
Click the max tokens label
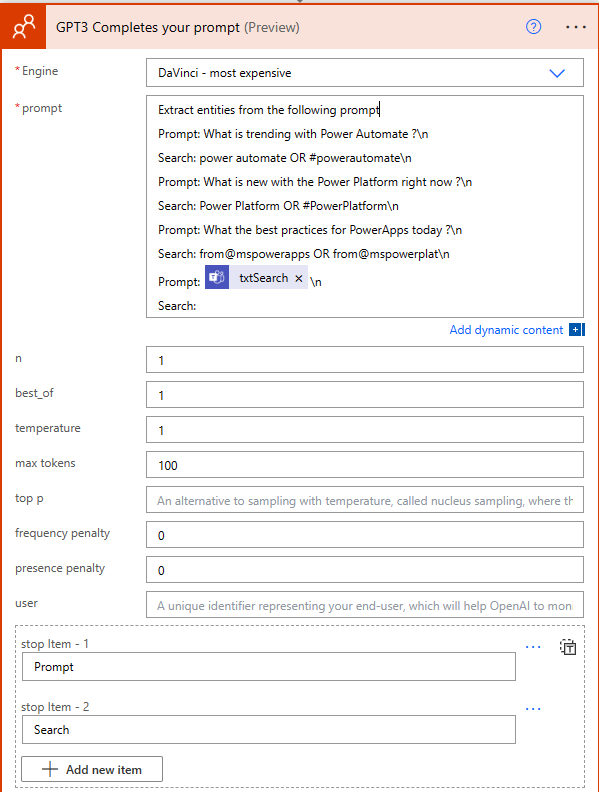45,463
